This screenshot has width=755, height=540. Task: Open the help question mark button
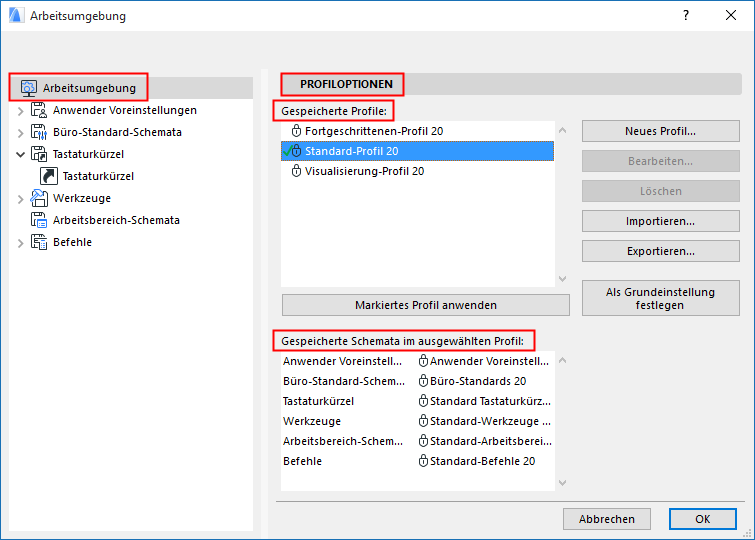685,16
